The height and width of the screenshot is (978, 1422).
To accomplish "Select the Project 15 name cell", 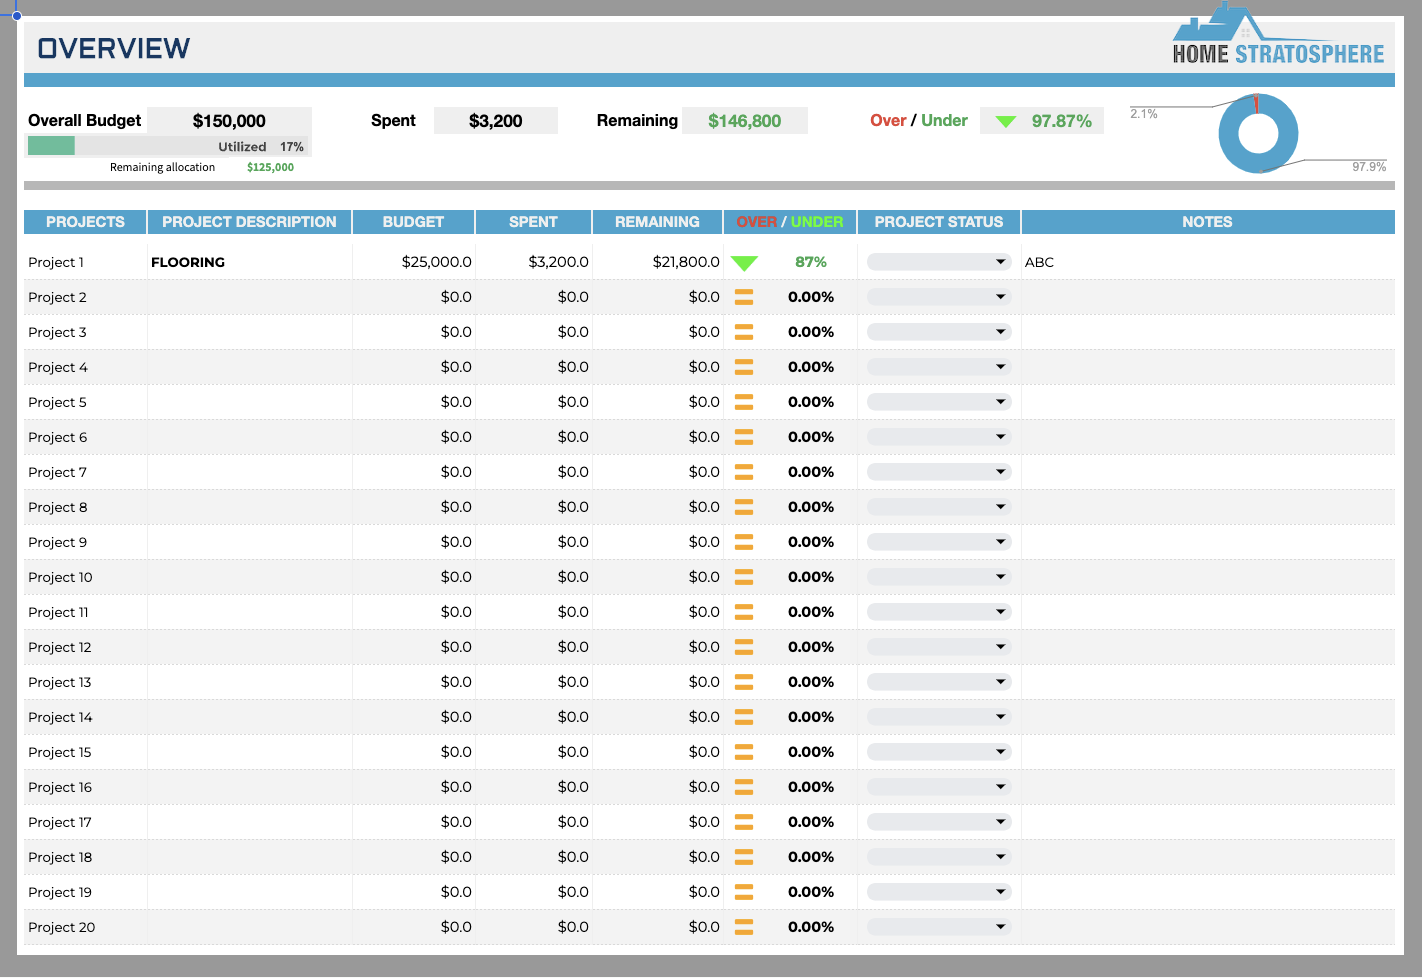I will (85, 752).
